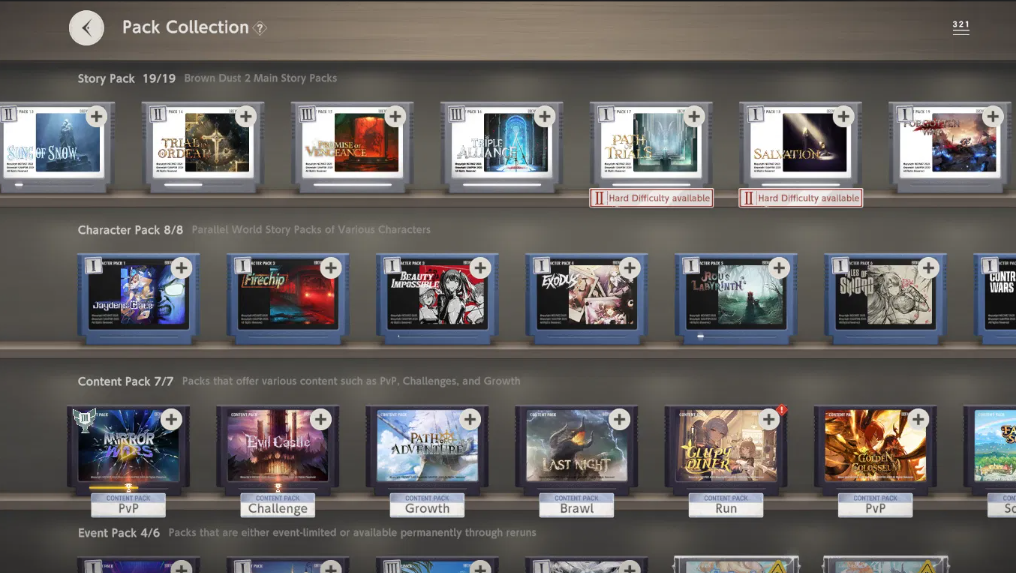Screen dimensions: 1016x573
Task: Click the Story Pack 19/19 heading
Action: (126, 78)
